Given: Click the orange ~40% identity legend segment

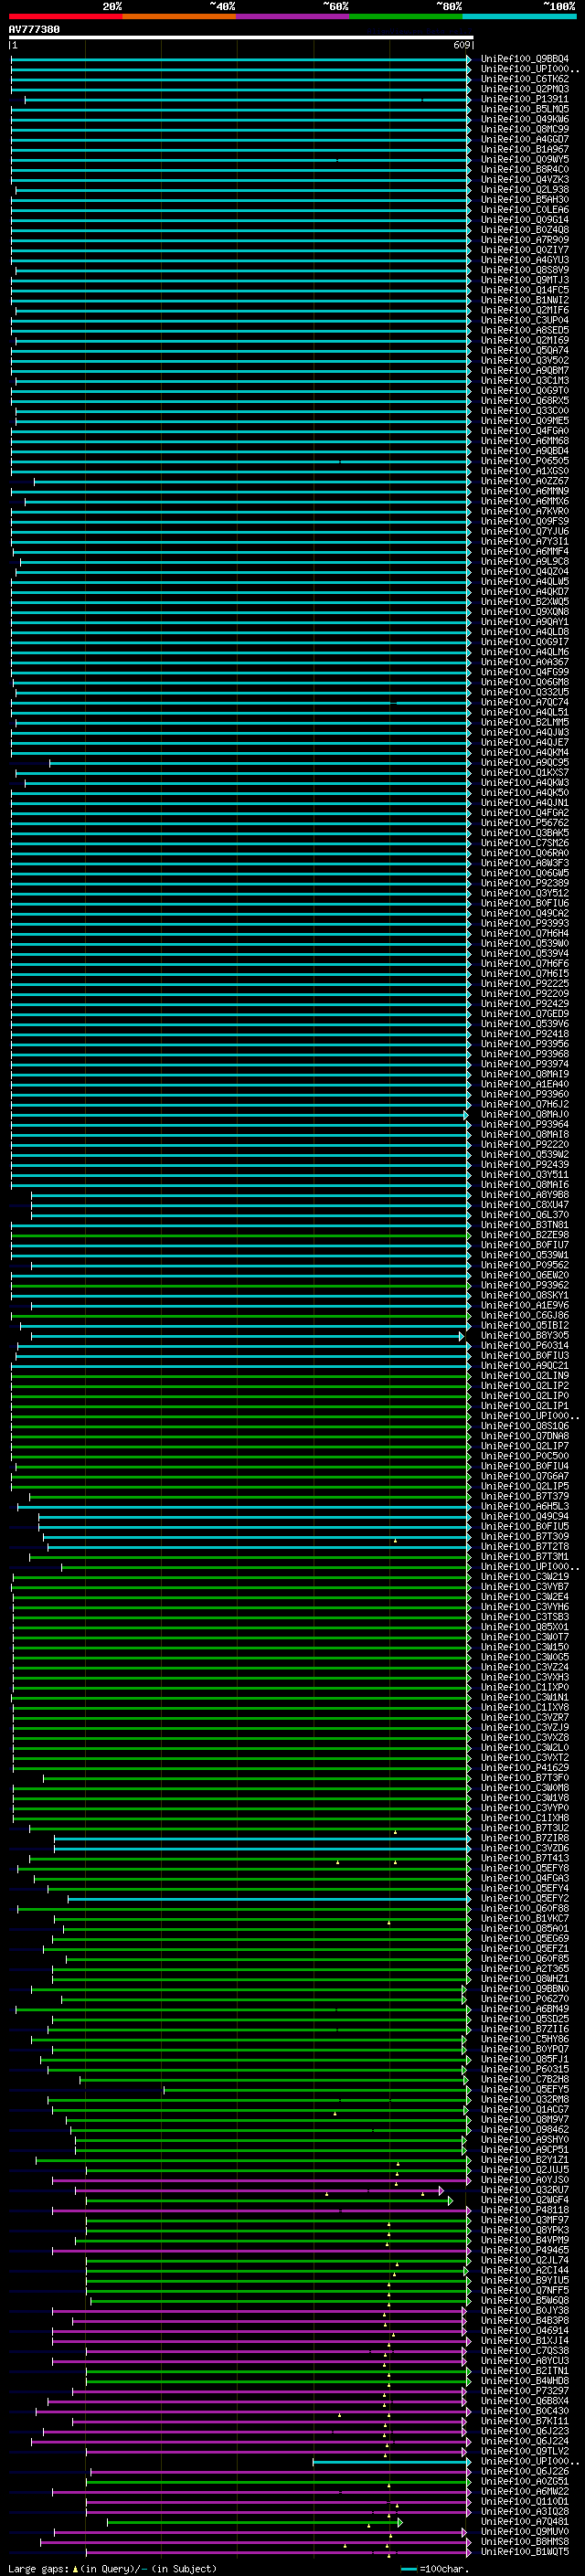Looking at the screenshot, I should 179,16.
